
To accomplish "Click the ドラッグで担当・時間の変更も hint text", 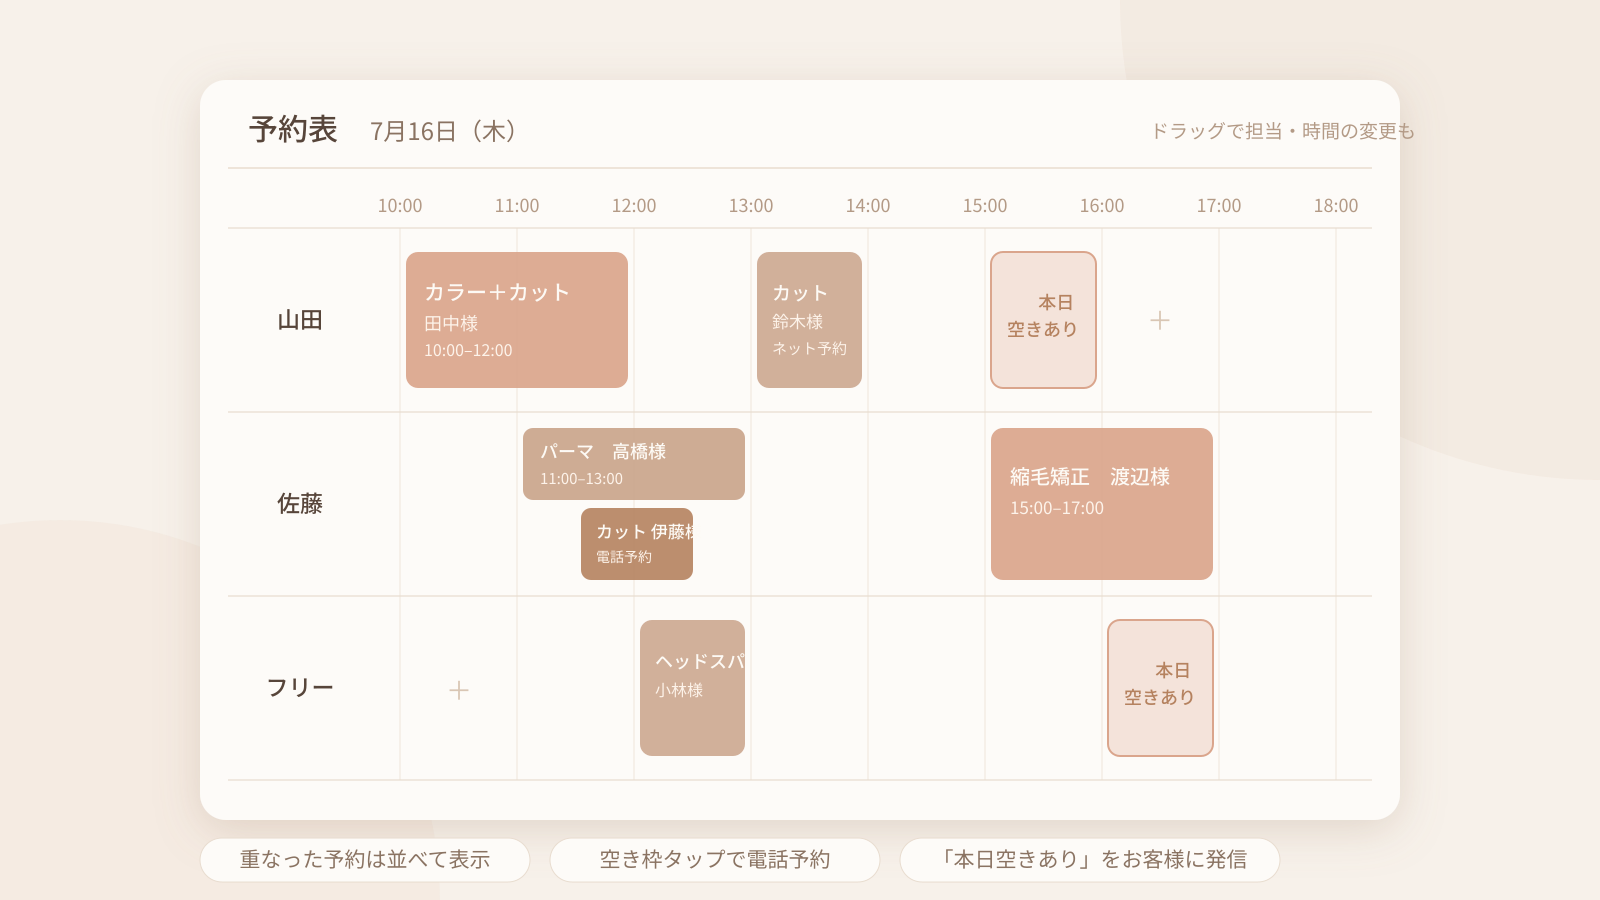I will tap(1283, 131).
